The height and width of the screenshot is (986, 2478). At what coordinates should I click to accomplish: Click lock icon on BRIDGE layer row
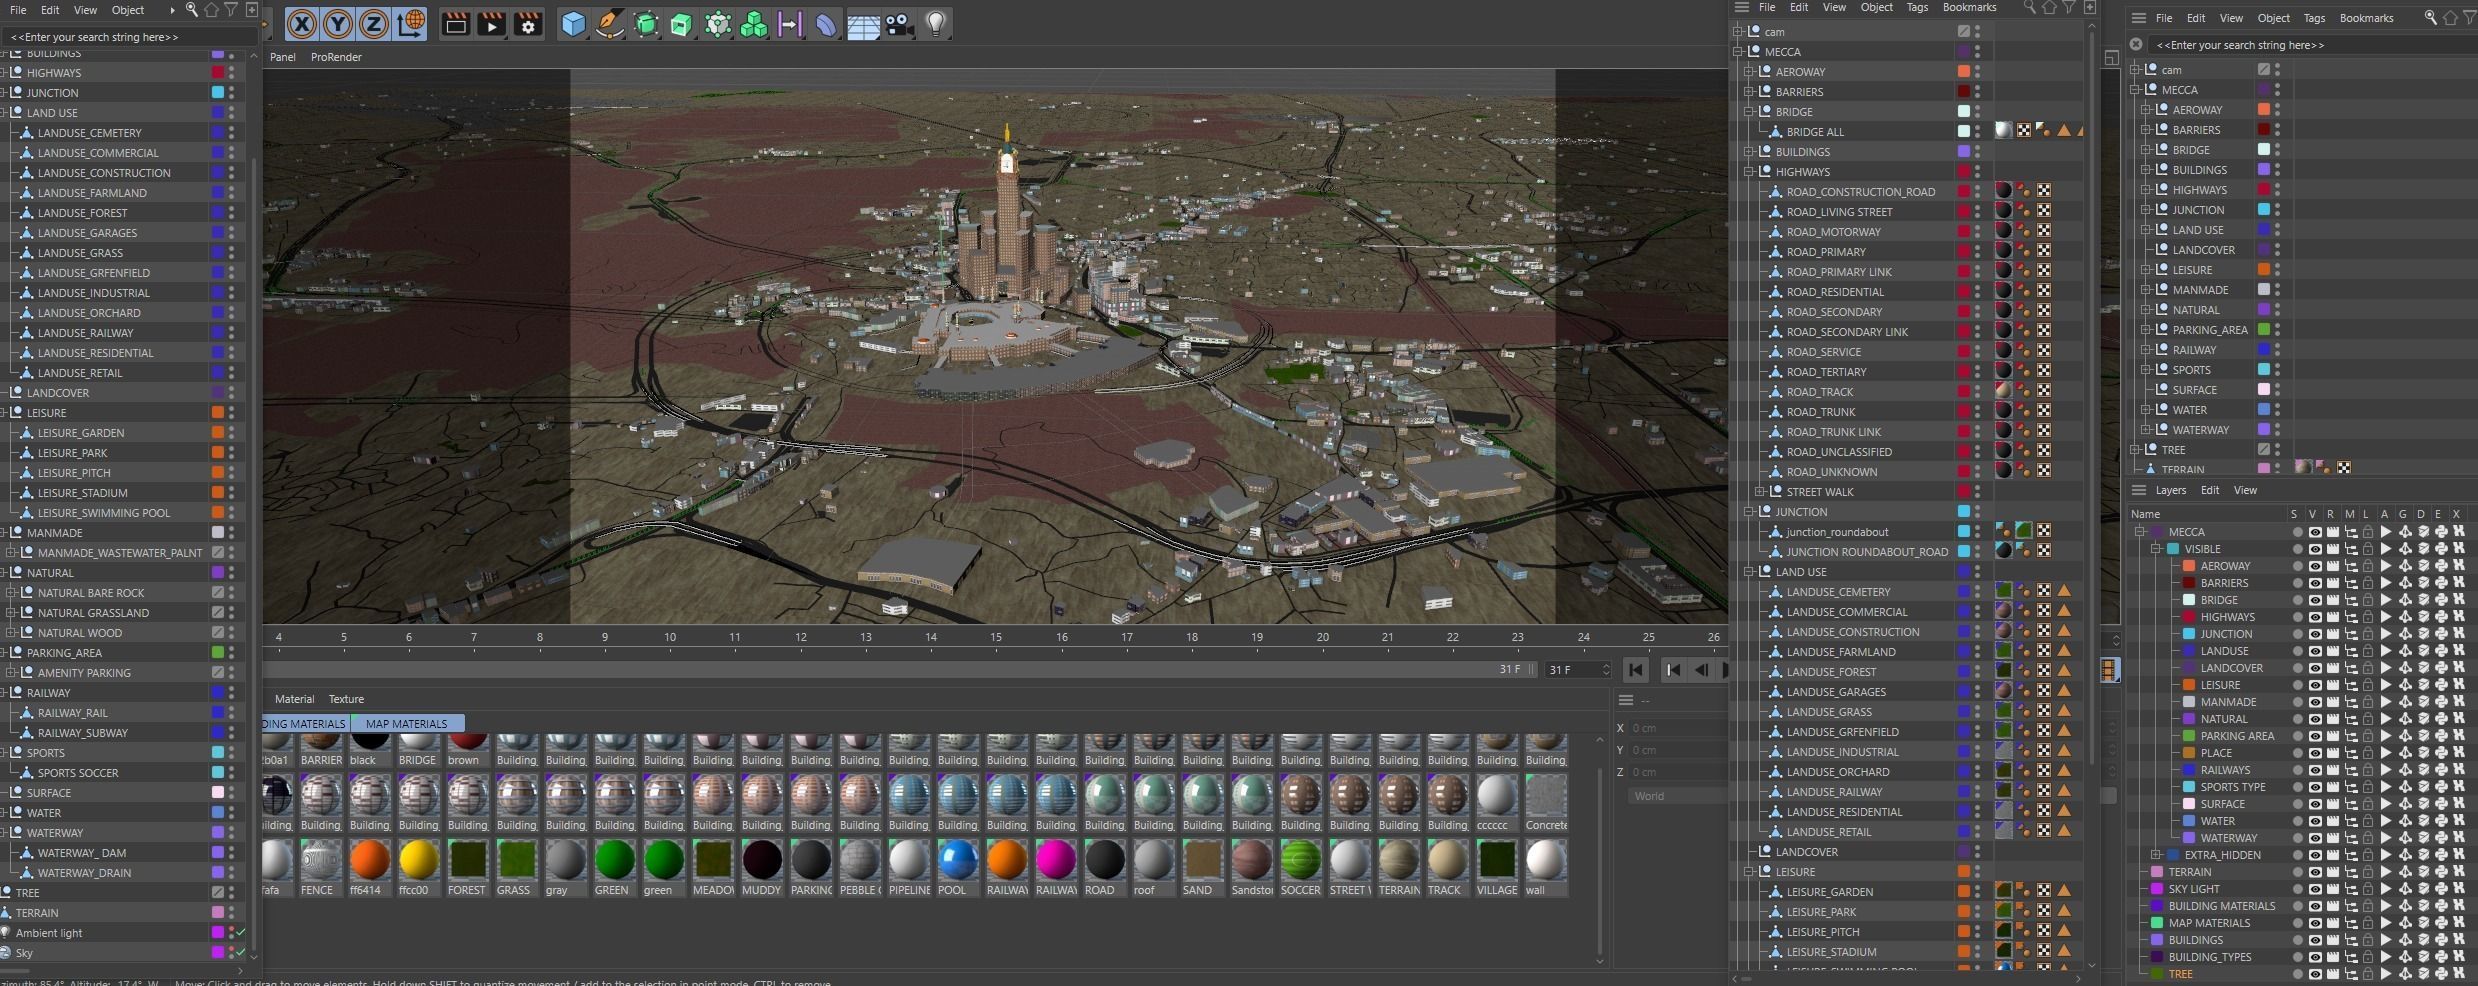coord(2368,600)
